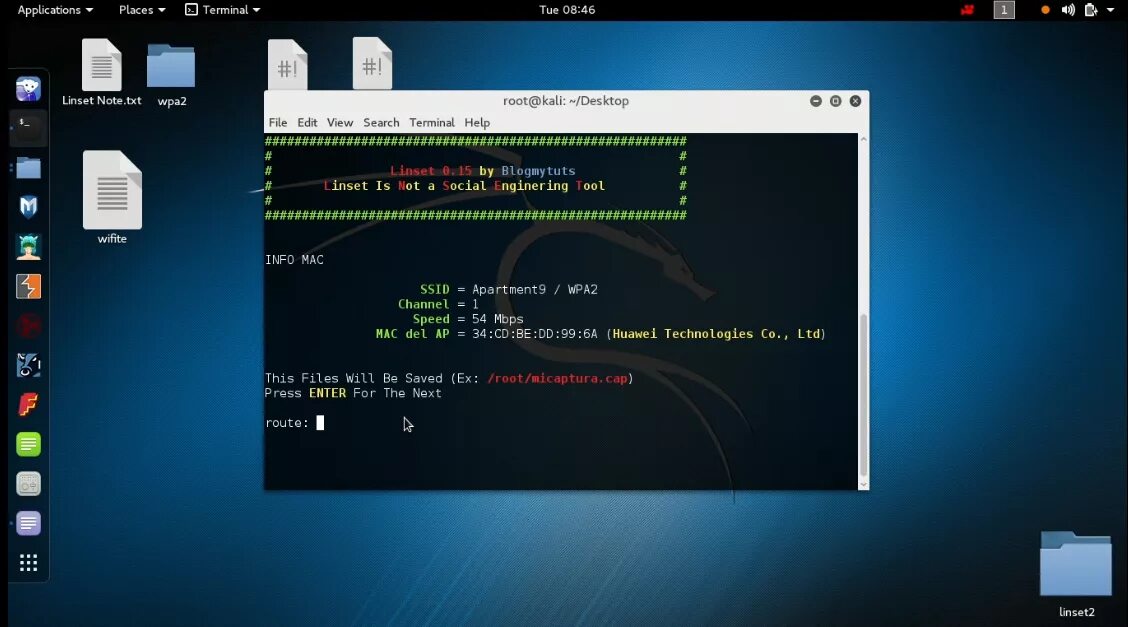
Task: Select the first script file behind terminal
Action: [288, 65]
